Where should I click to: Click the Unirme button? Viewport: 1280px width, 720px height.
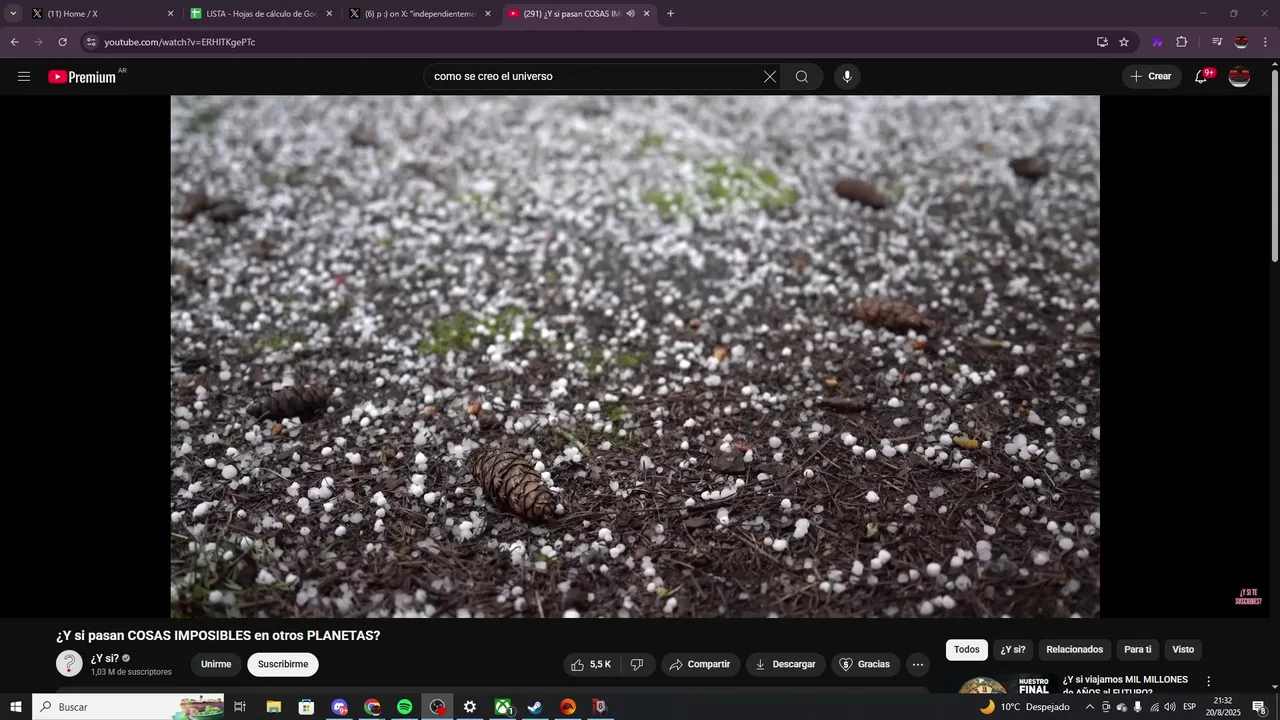(x=216, y=664)
